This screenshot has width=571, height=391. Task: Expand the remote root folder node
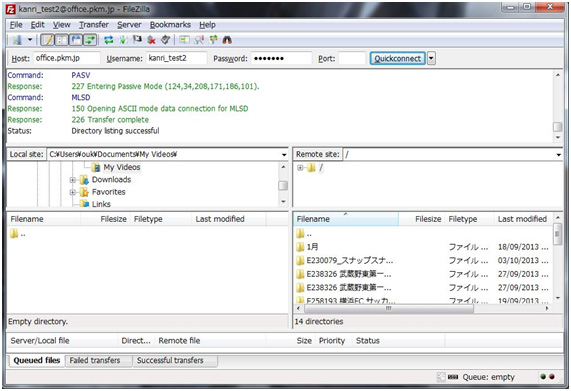pyautogui.click(x=300, y=168)
